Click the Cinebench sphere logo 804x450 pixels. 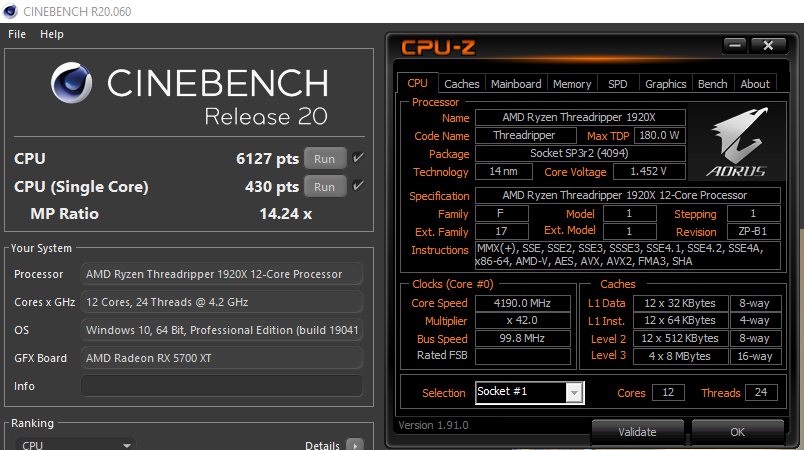72,83
